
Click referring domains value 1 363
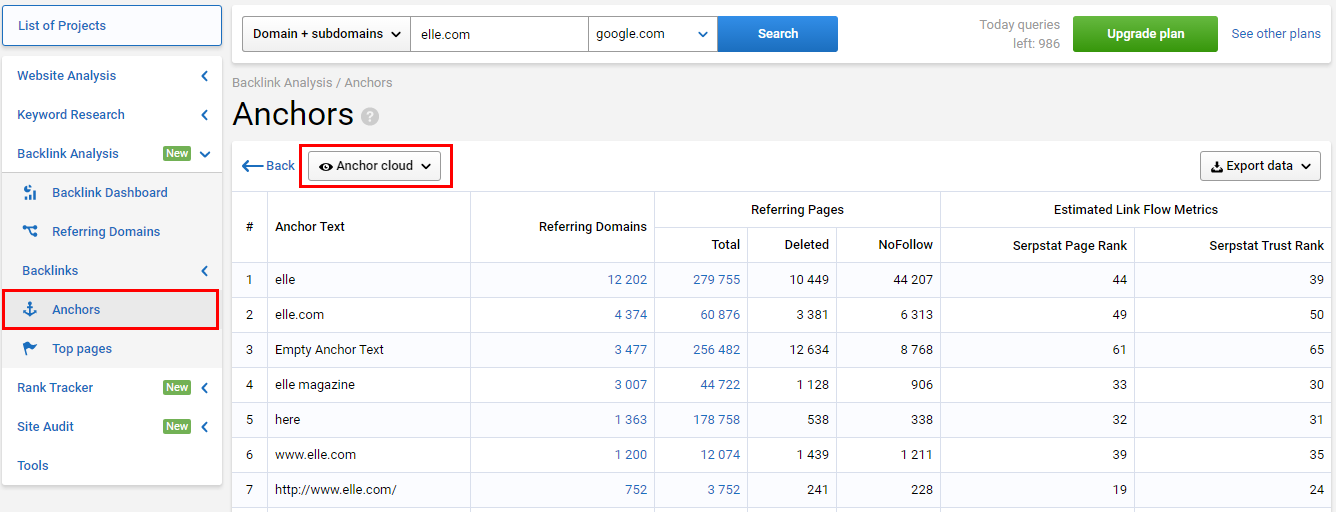click(631, 420)
